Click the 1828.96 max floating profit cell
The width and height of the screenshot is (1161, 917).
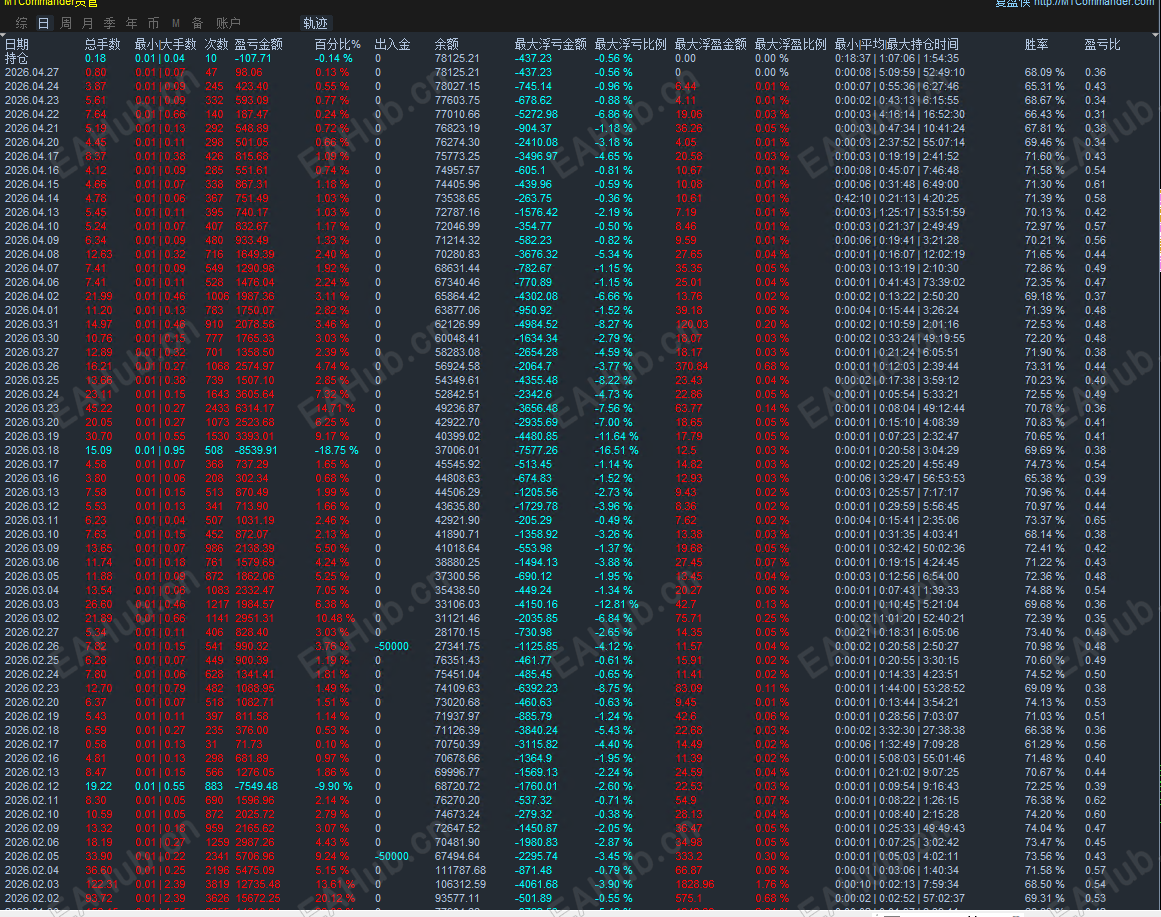click(x=695, y=884)
